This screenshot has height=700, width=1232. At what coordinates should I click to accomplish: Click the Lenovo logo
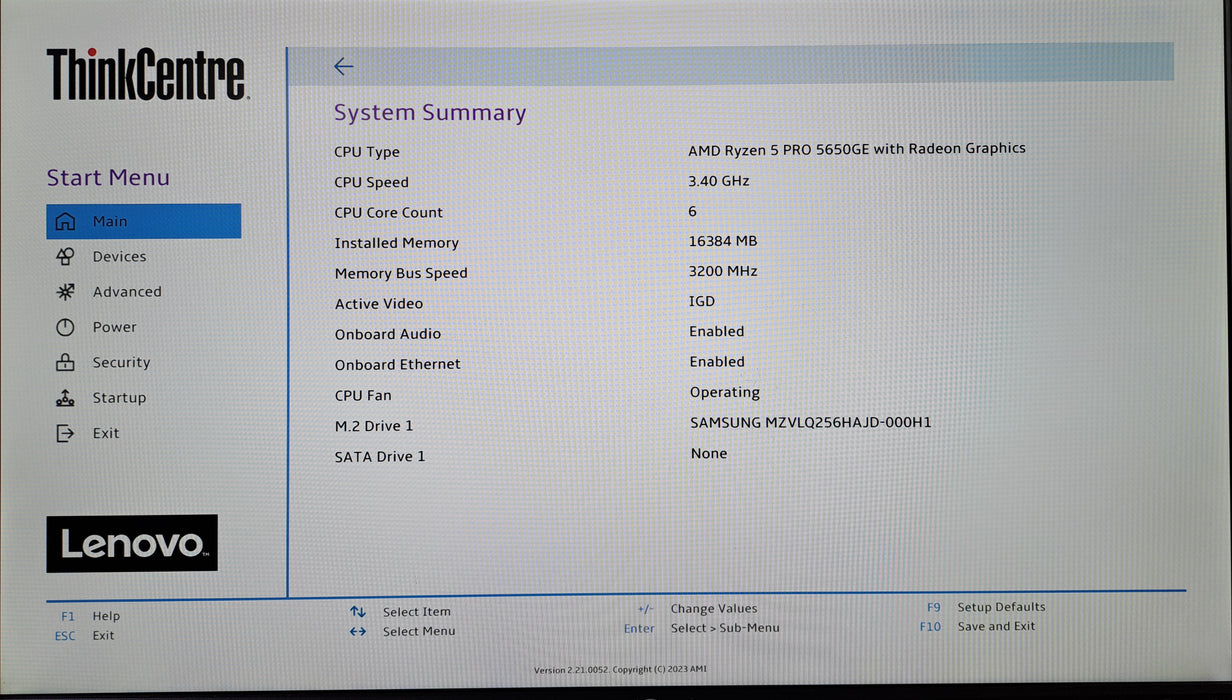[132, 544]
